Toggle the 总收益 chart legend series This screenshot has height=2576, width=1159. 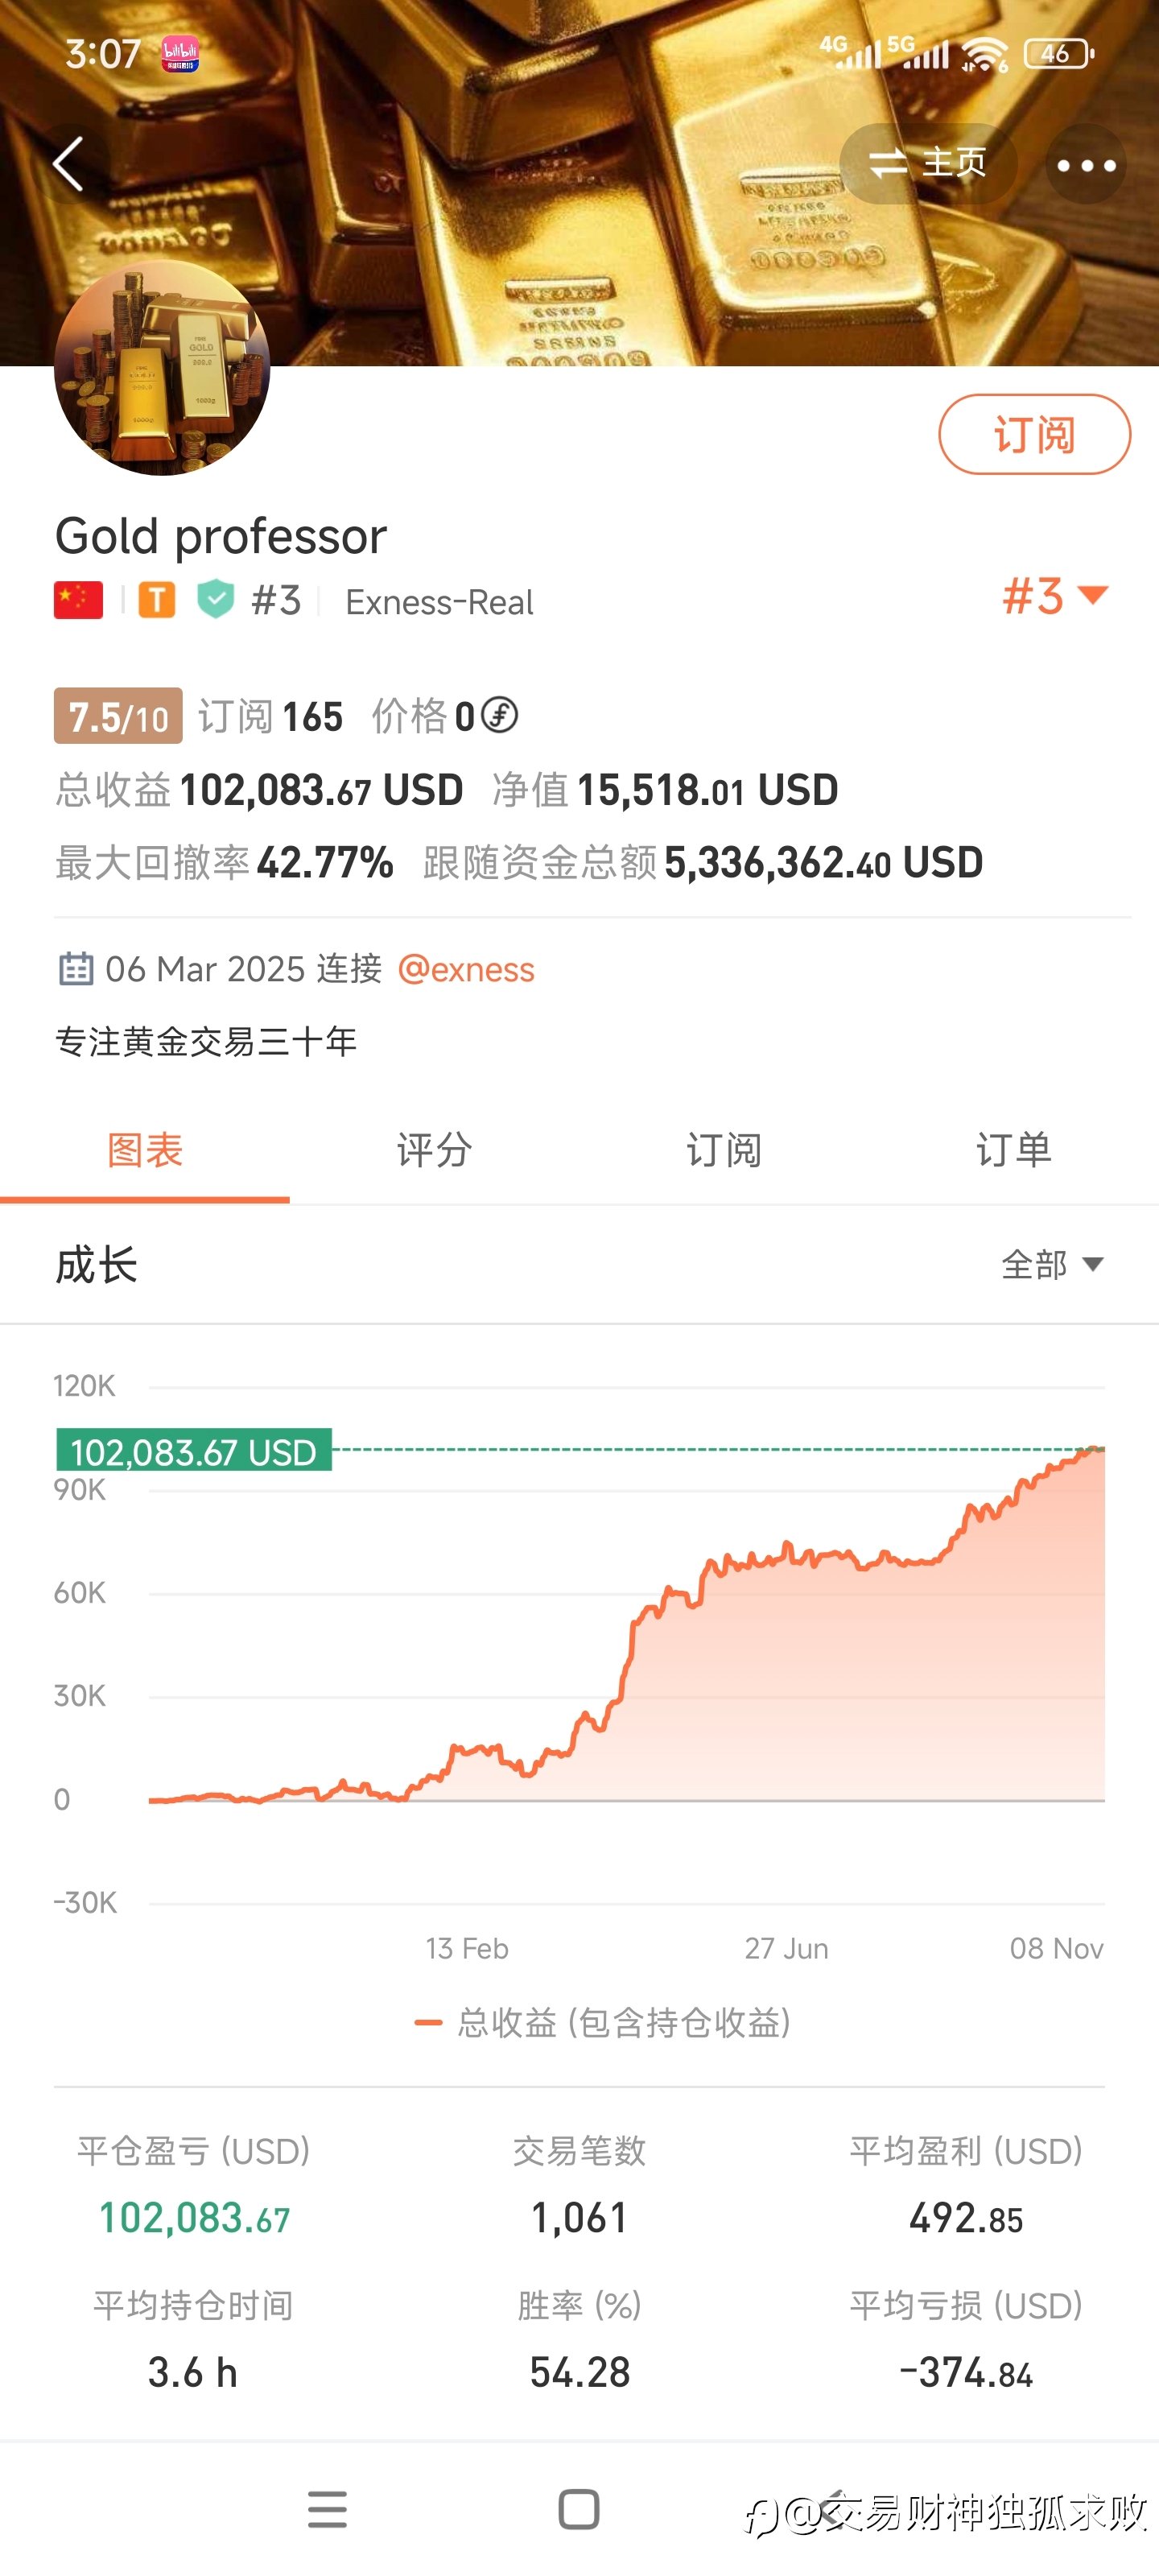603,2022
